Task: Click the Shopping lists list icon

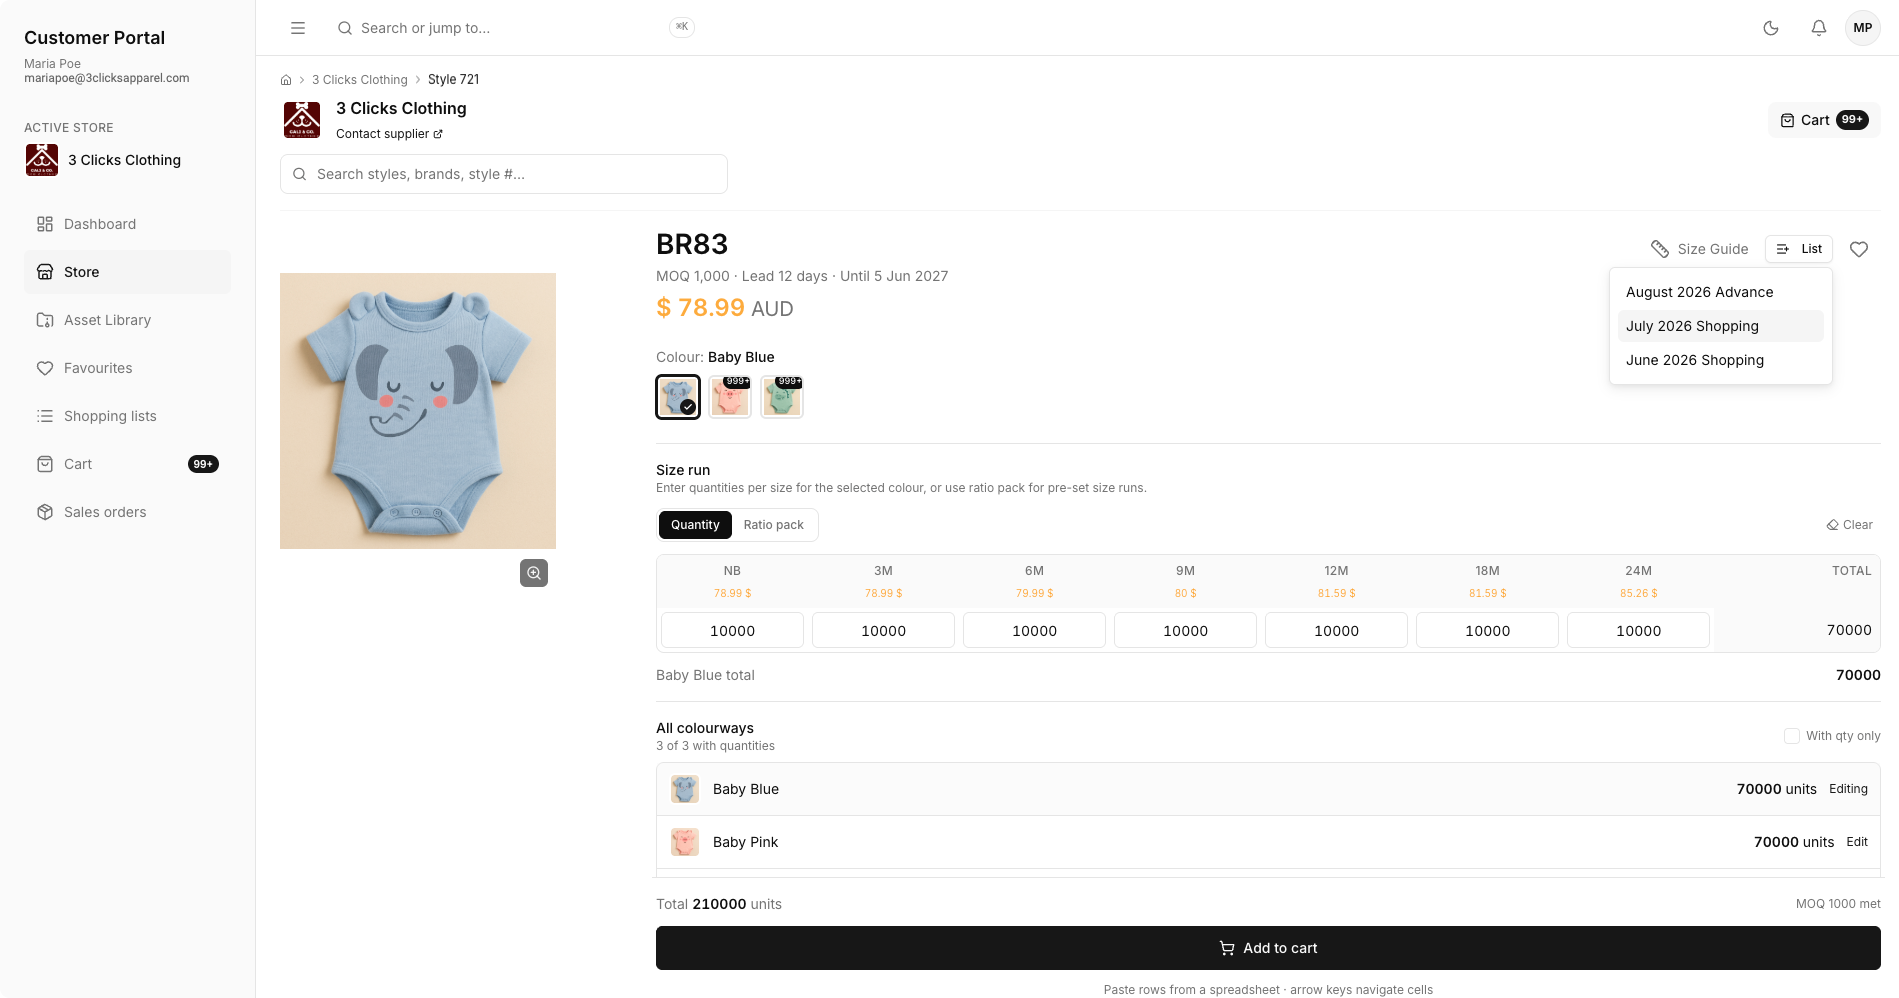Action: 45,416
